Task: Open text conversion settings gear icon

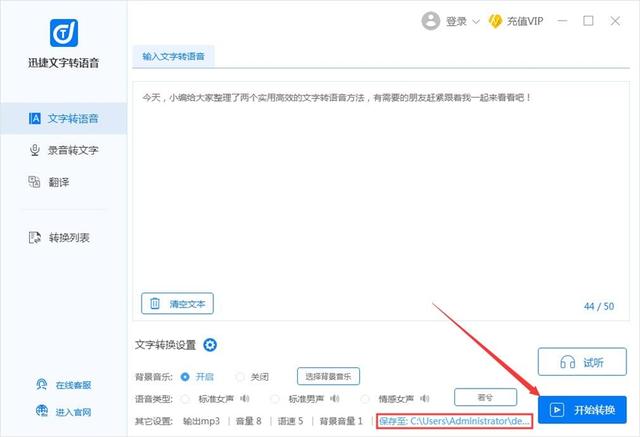Action: 210,345
